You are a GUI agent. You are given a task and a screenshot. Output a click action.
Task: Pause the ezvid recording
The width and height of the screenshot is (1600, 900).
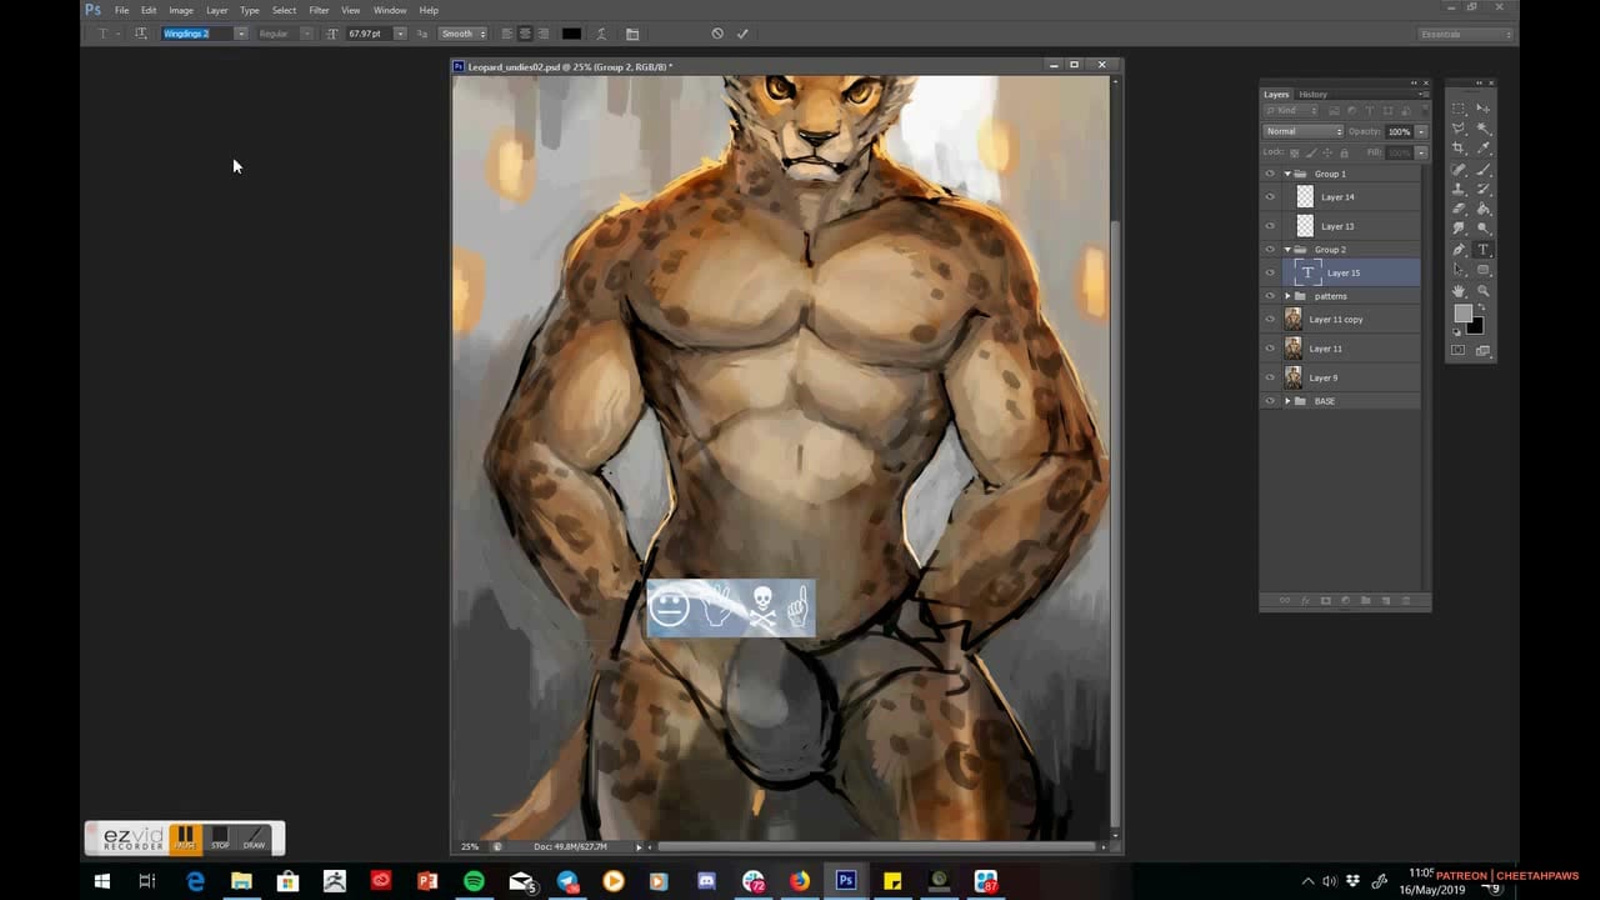185,838
